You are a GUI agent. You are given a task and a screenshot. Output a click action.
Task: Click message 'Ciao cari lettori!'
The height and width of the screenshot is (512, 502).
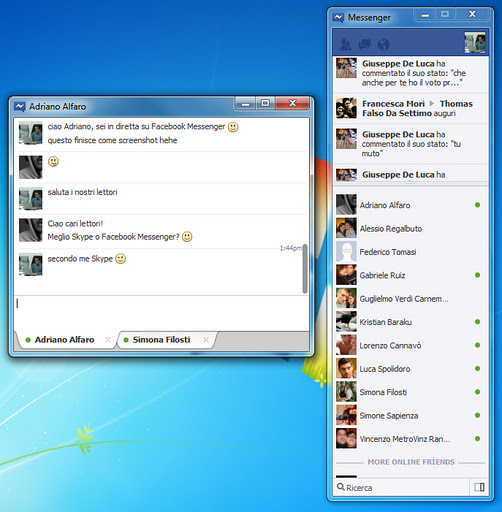click(x=75, y=224)
